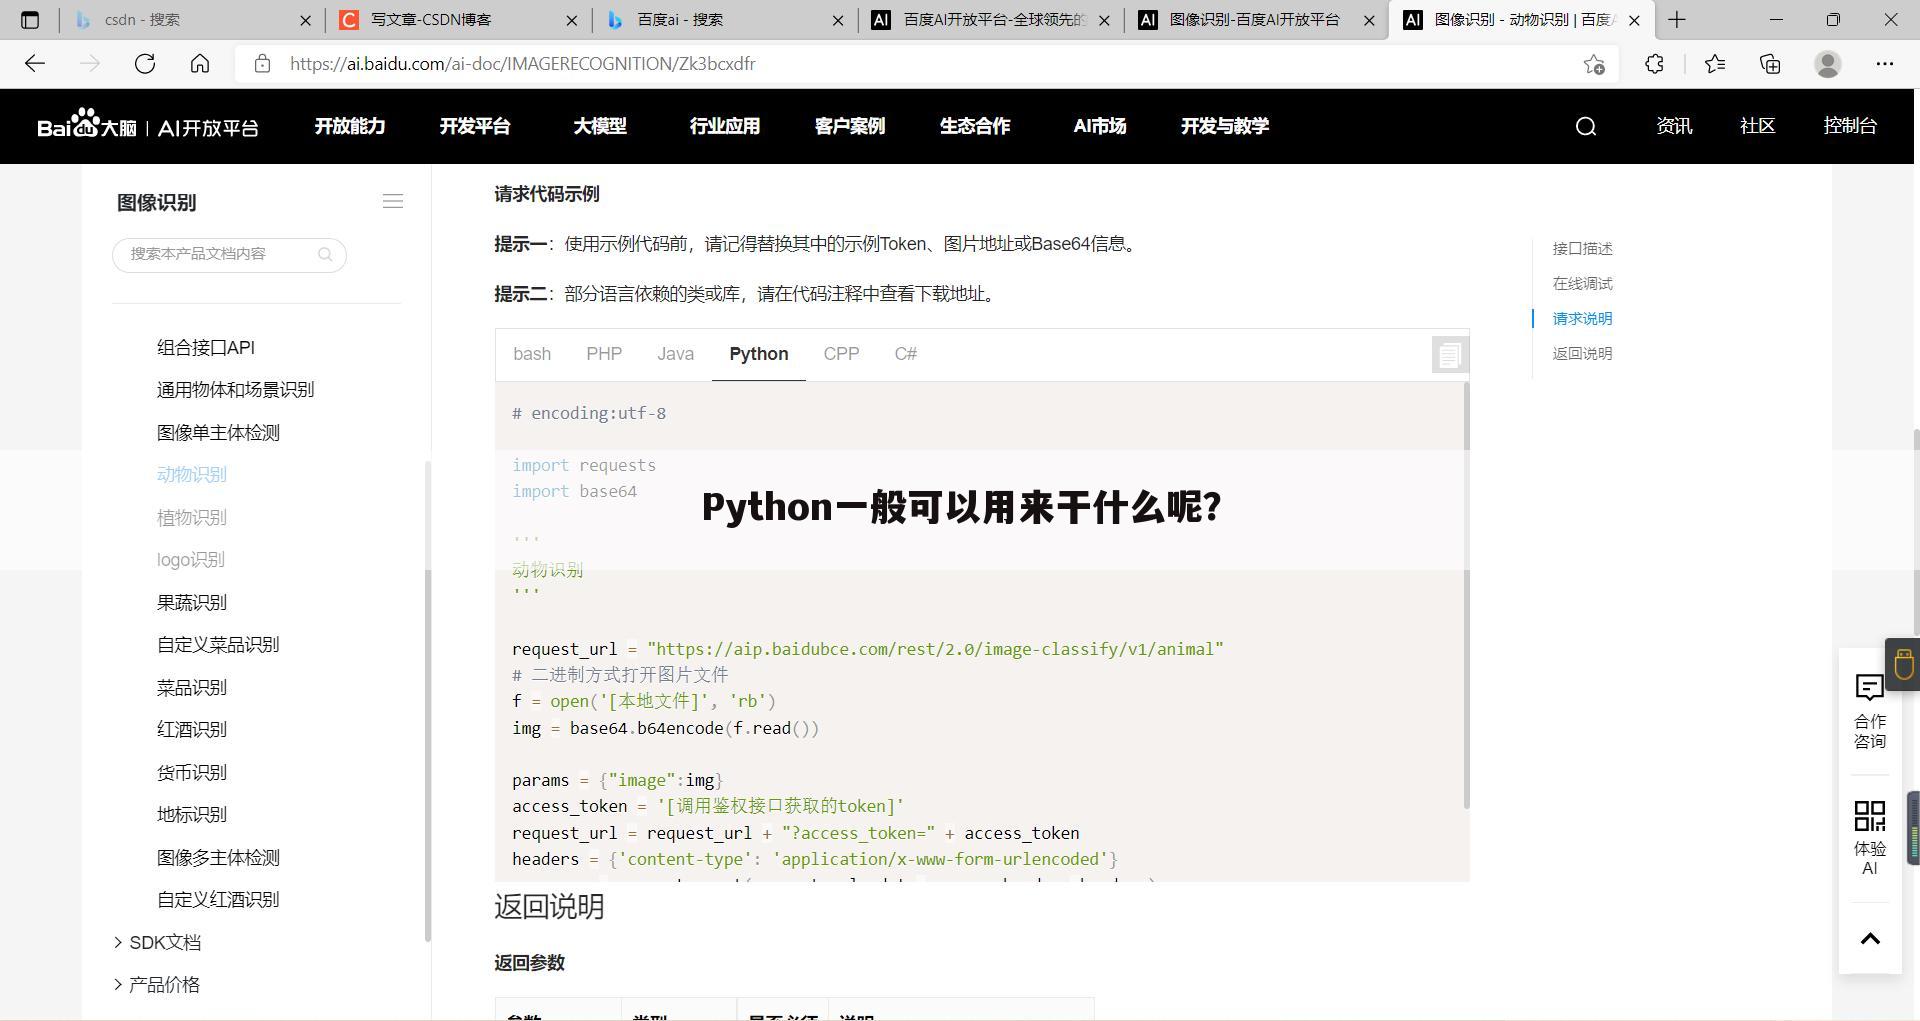The height and width of the screenshot is (1021, 1920).
Task: Open 图像单主体检测 doc page
Action: (218, 433)
